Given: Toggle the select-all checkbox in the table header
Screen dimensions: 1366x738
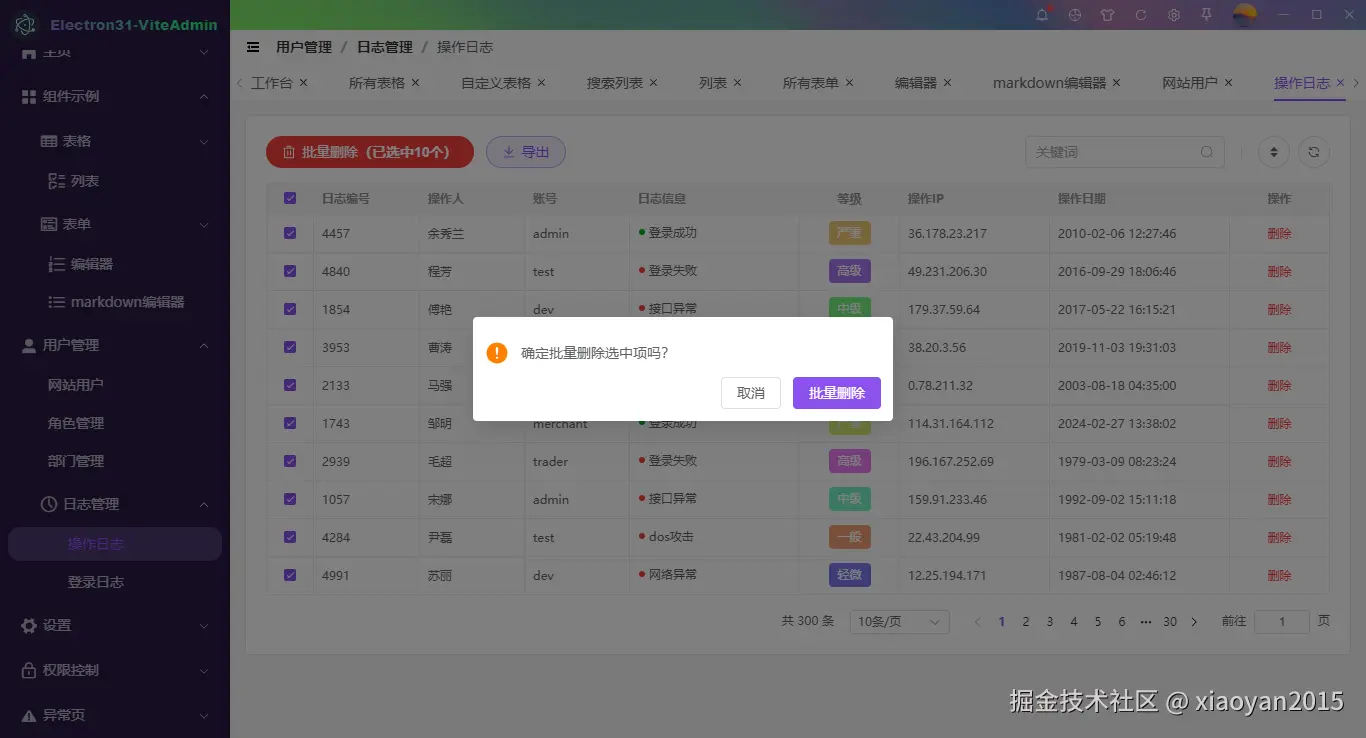Looking at the screenshot, I should click(290, 198).
